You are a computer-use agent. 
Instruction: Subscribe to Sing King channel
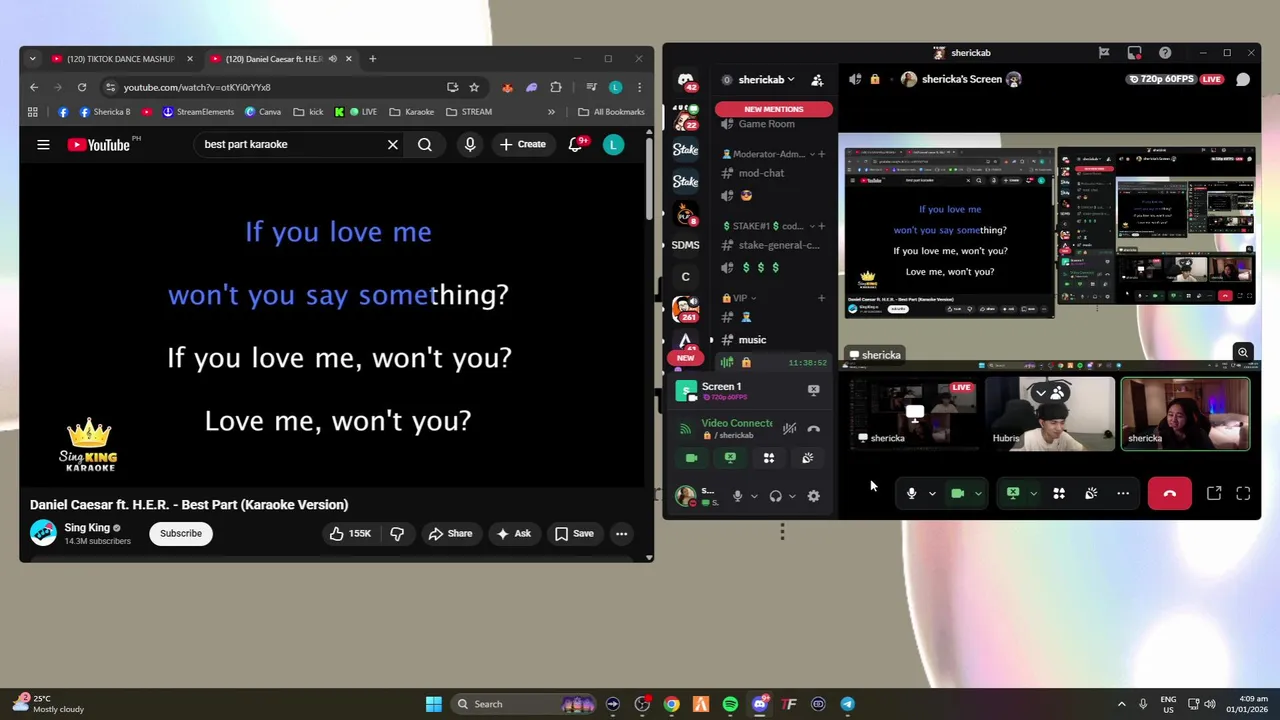(181, 533)
